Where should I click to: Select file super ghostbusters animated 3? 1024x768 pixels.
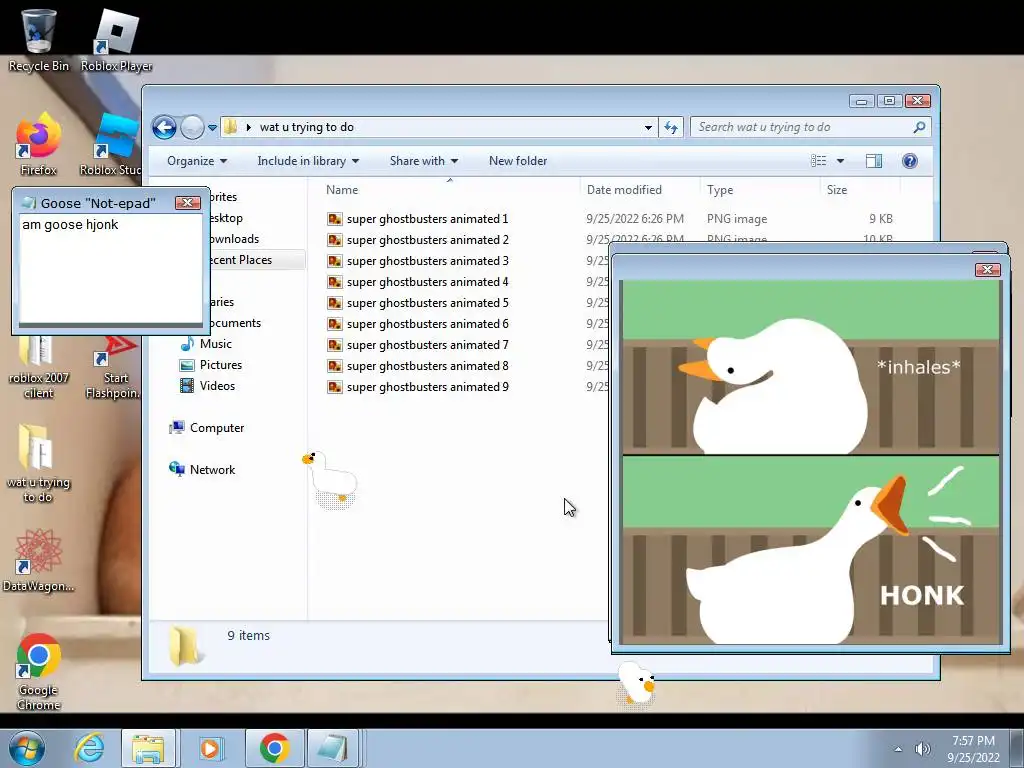pyautogui.click(x=418, y=261)
